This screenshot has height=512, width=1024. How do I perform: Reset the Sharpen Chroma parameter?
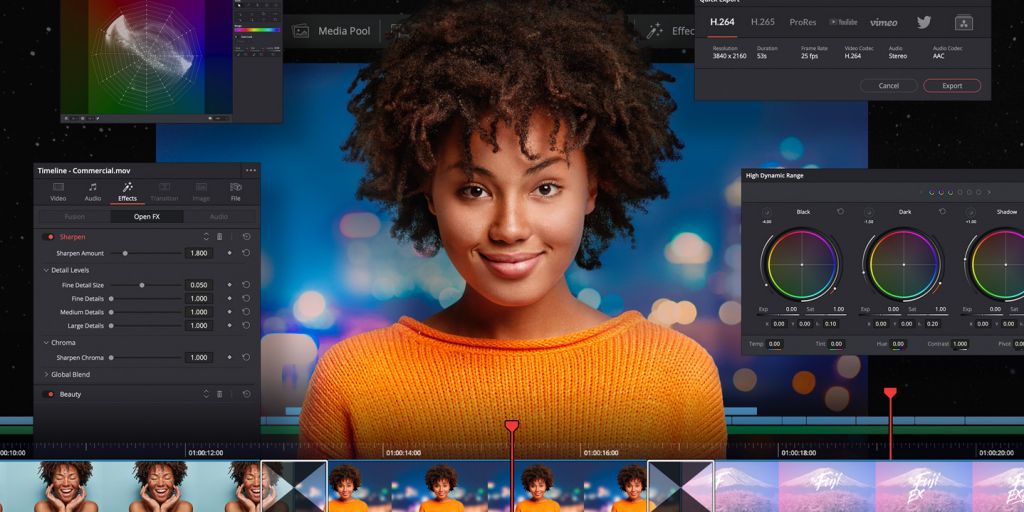(x=246, y=357)
